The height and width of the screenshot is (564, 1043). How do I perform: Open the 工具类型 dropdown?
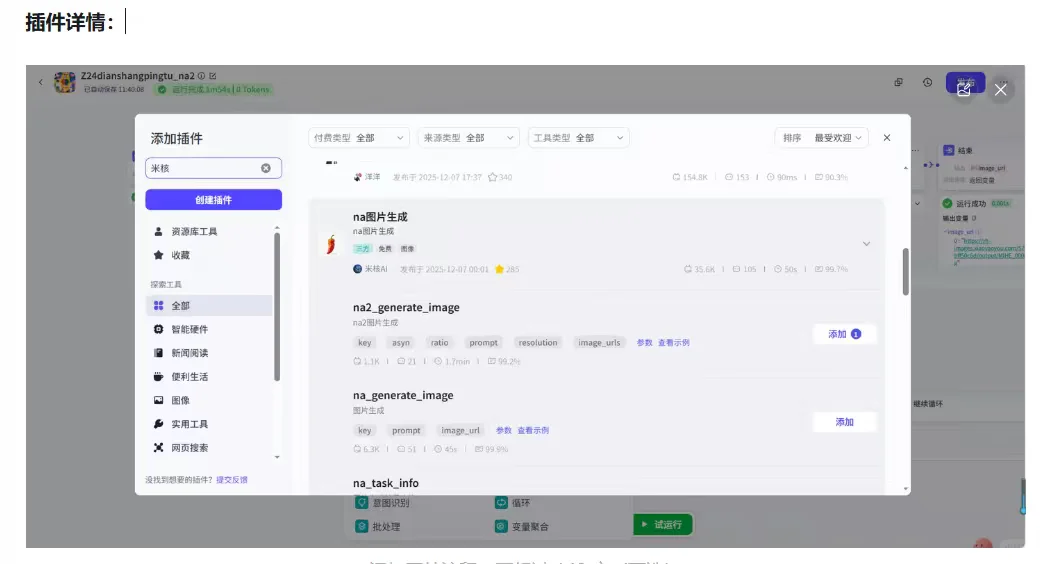click(579, 138)
